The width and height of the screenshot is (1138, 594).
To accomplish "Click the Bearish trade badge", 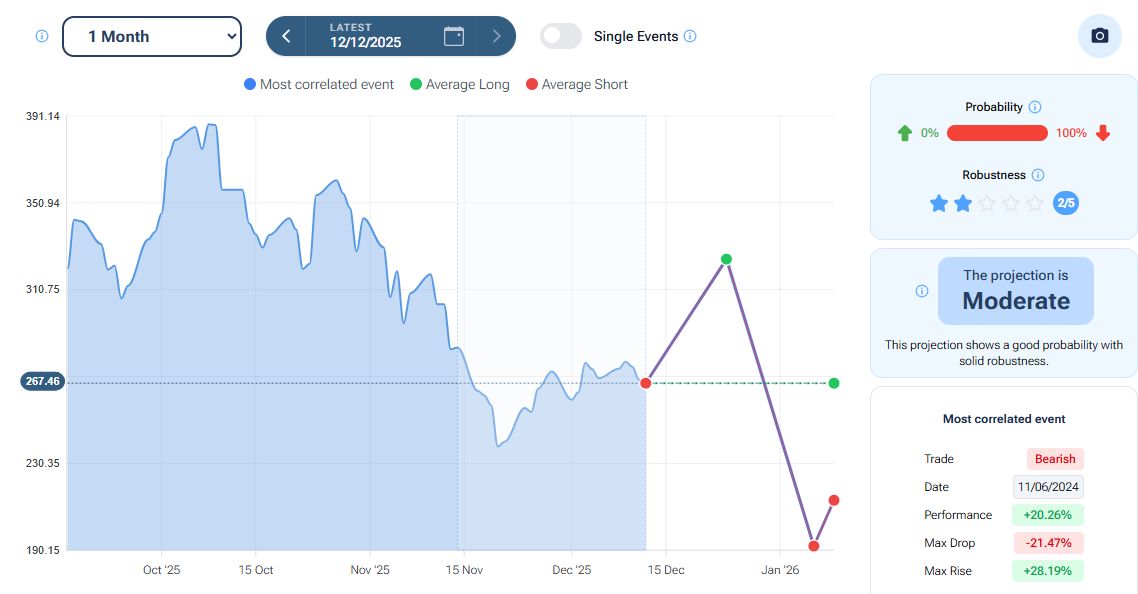I will 1055,459.
